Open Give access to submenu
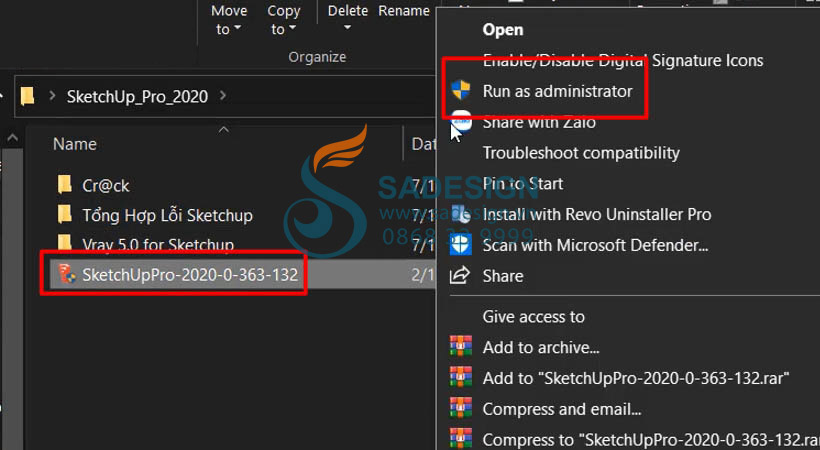The width and height of the screenshot is (820, 450). coord(533,317)
